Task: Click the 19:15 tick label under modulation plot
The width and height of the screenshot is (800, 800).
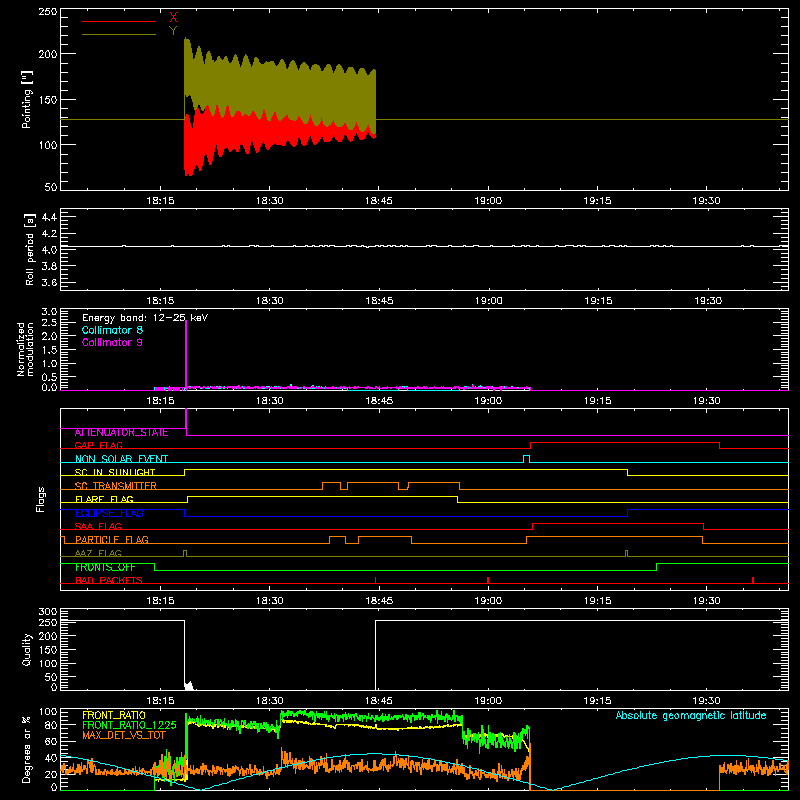Action: click(x=597, y=401)
